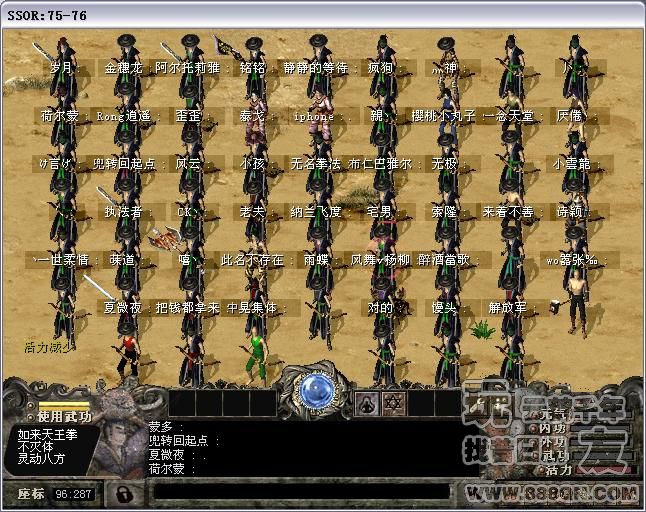The image size is (646, 512).
Task: Click the dropped axe item on the ground
Action: point(167,239)
